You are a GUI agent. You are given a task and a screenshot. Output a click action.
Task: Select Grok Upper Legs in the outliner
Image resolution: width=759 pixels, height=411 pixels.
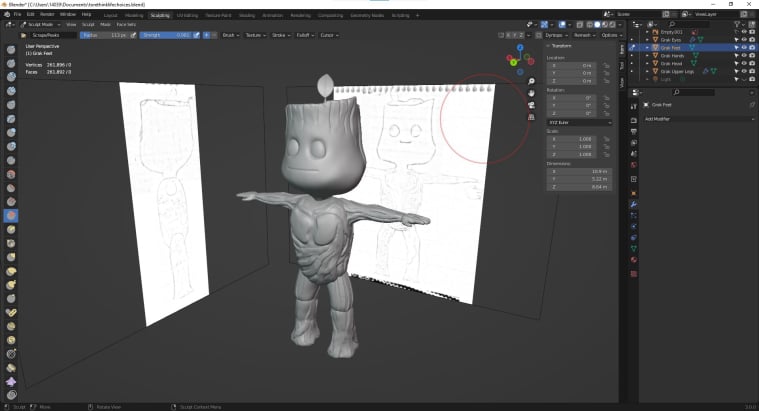coord(679,71)
